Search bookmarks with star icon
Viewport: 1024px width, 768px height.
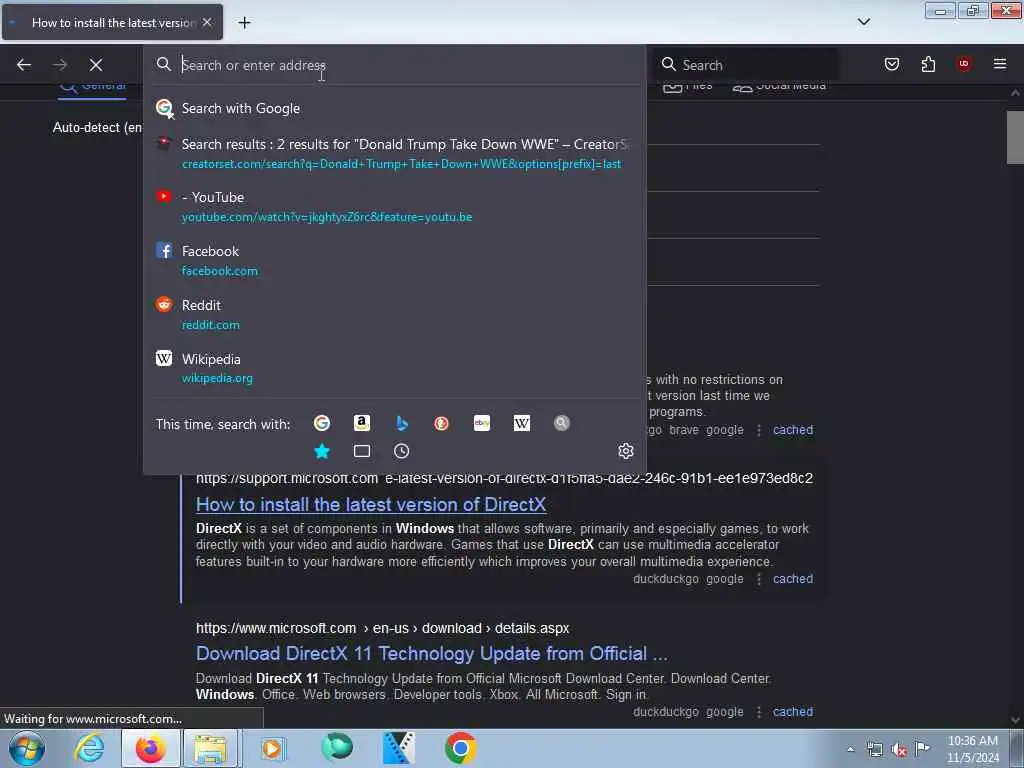click(x=322, y=451)
